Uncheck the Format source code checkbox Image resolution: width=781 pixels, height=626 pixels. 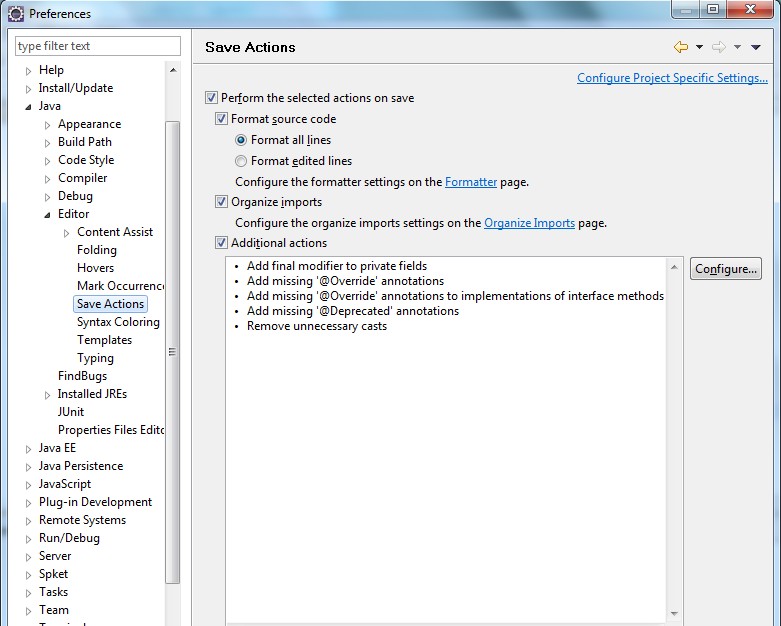click(x=222, y=119)
